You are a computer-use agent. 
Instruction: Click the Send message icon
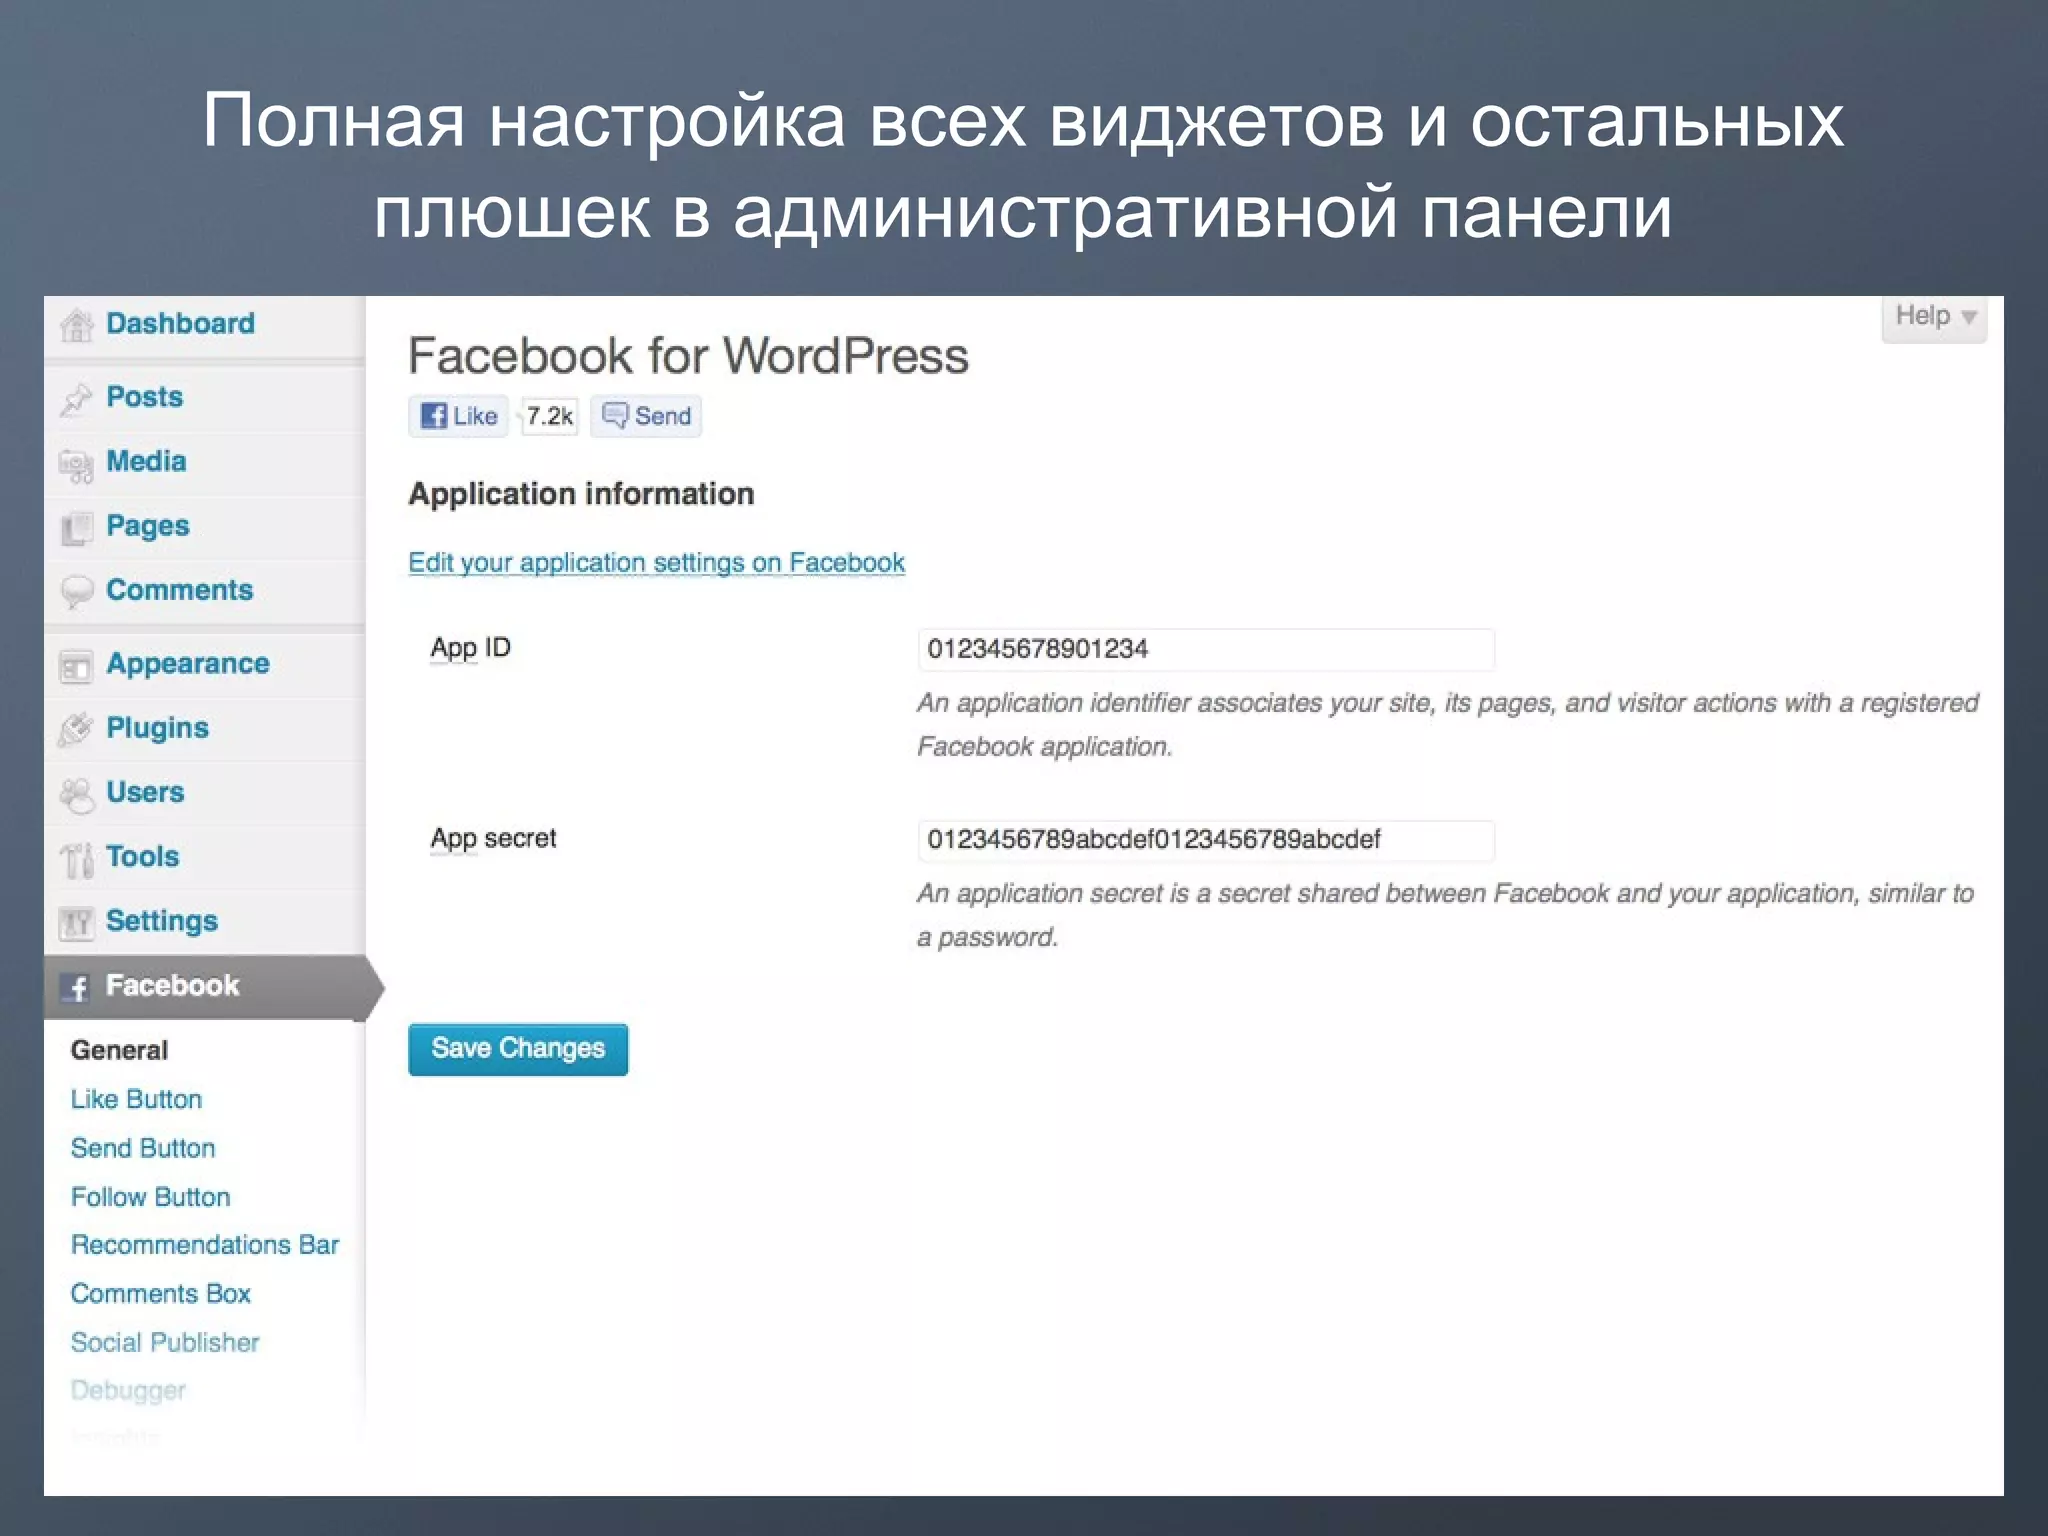click(x=615, y=415)
